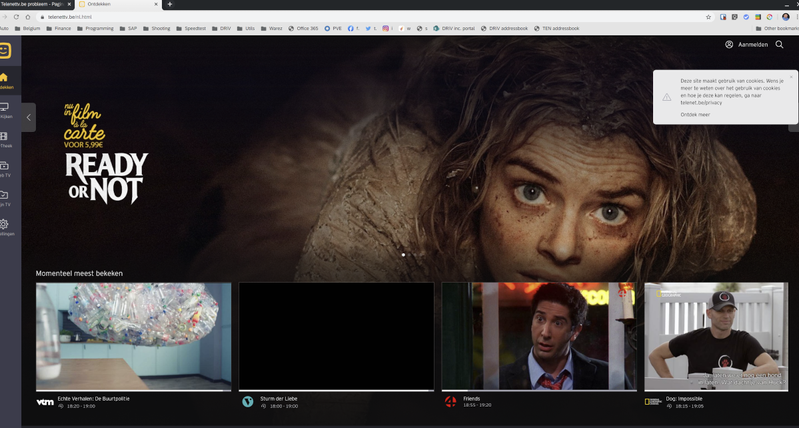
Task: Click the Aanmelden sign-in button
Action: [746, 45]
